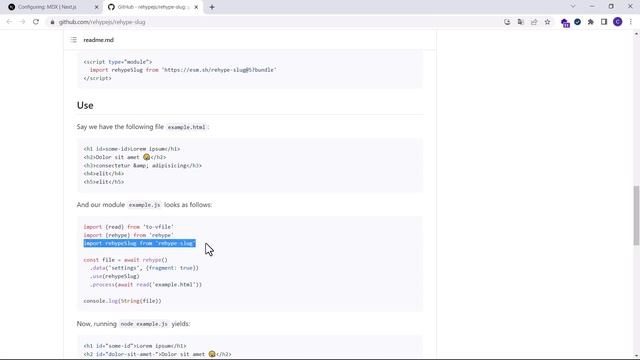Screen dimensions: 640x360
Task: Click the const file = await rehype() line
Action: [x=125, y=260]
